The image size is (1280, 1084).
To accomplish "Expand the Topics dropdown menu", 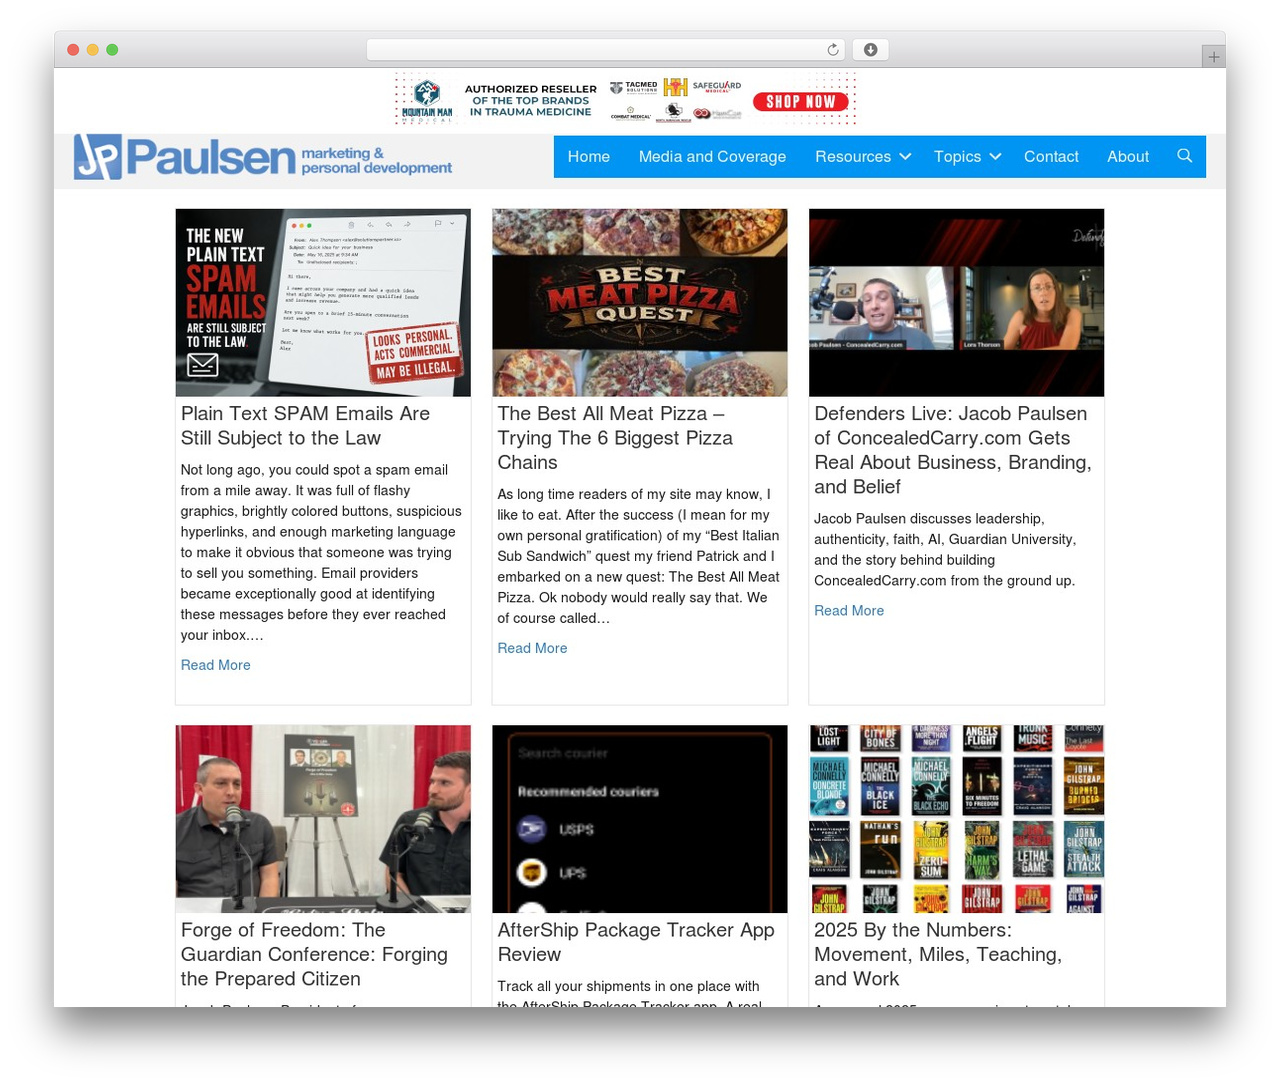I will click(967, 157).
